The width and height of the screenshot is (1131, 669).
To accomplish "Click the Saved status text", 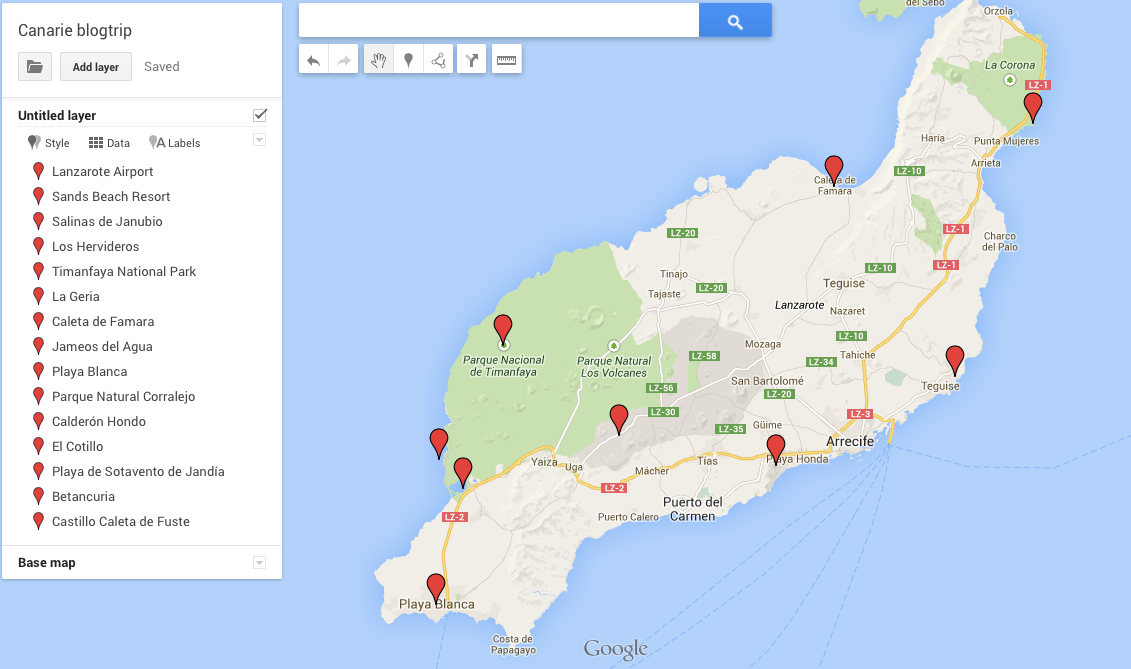I will (162, 66).
